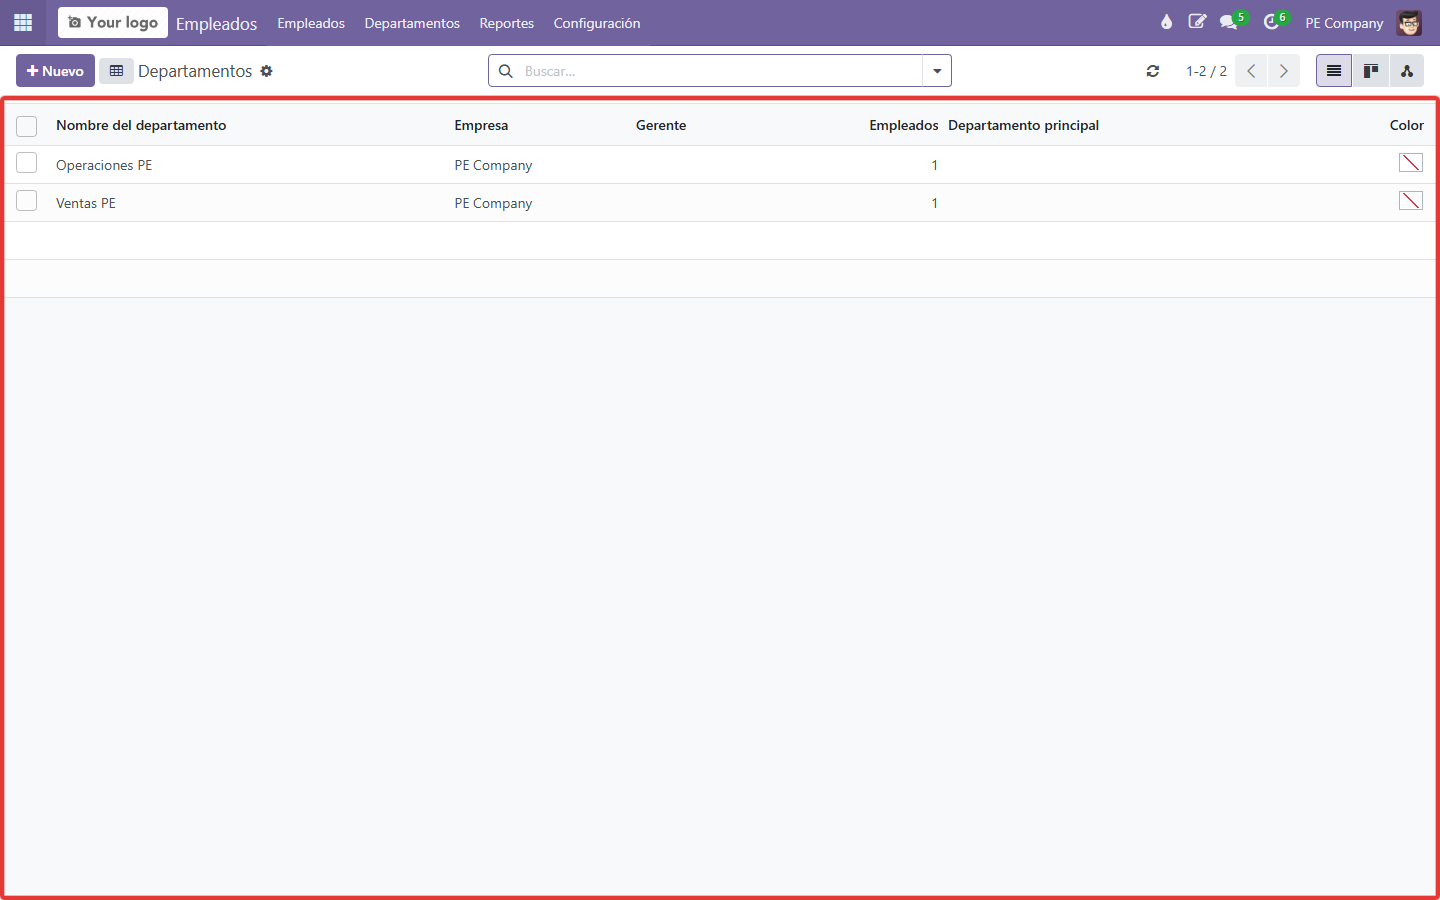Image resolution: width=1440 pixels, height=900 pixels.
Task: Switch to list view
Action: (x=1334, y=71)
